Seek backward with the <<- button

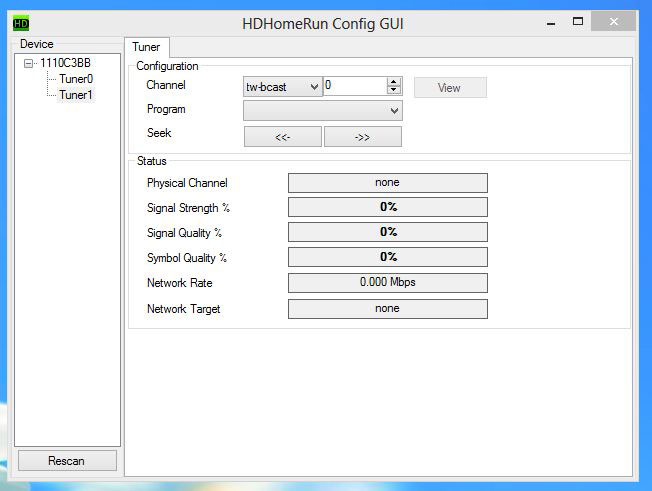tap(283, 137)
